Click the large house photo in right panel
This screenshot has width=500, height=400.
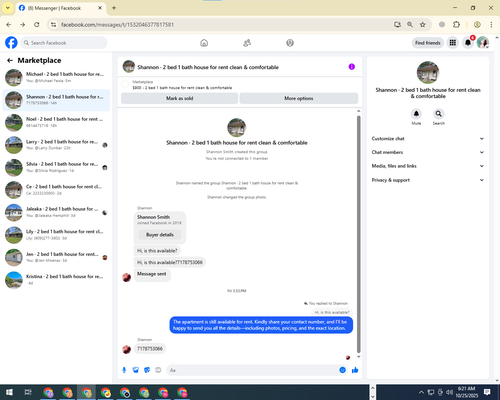tap(428, 72)
